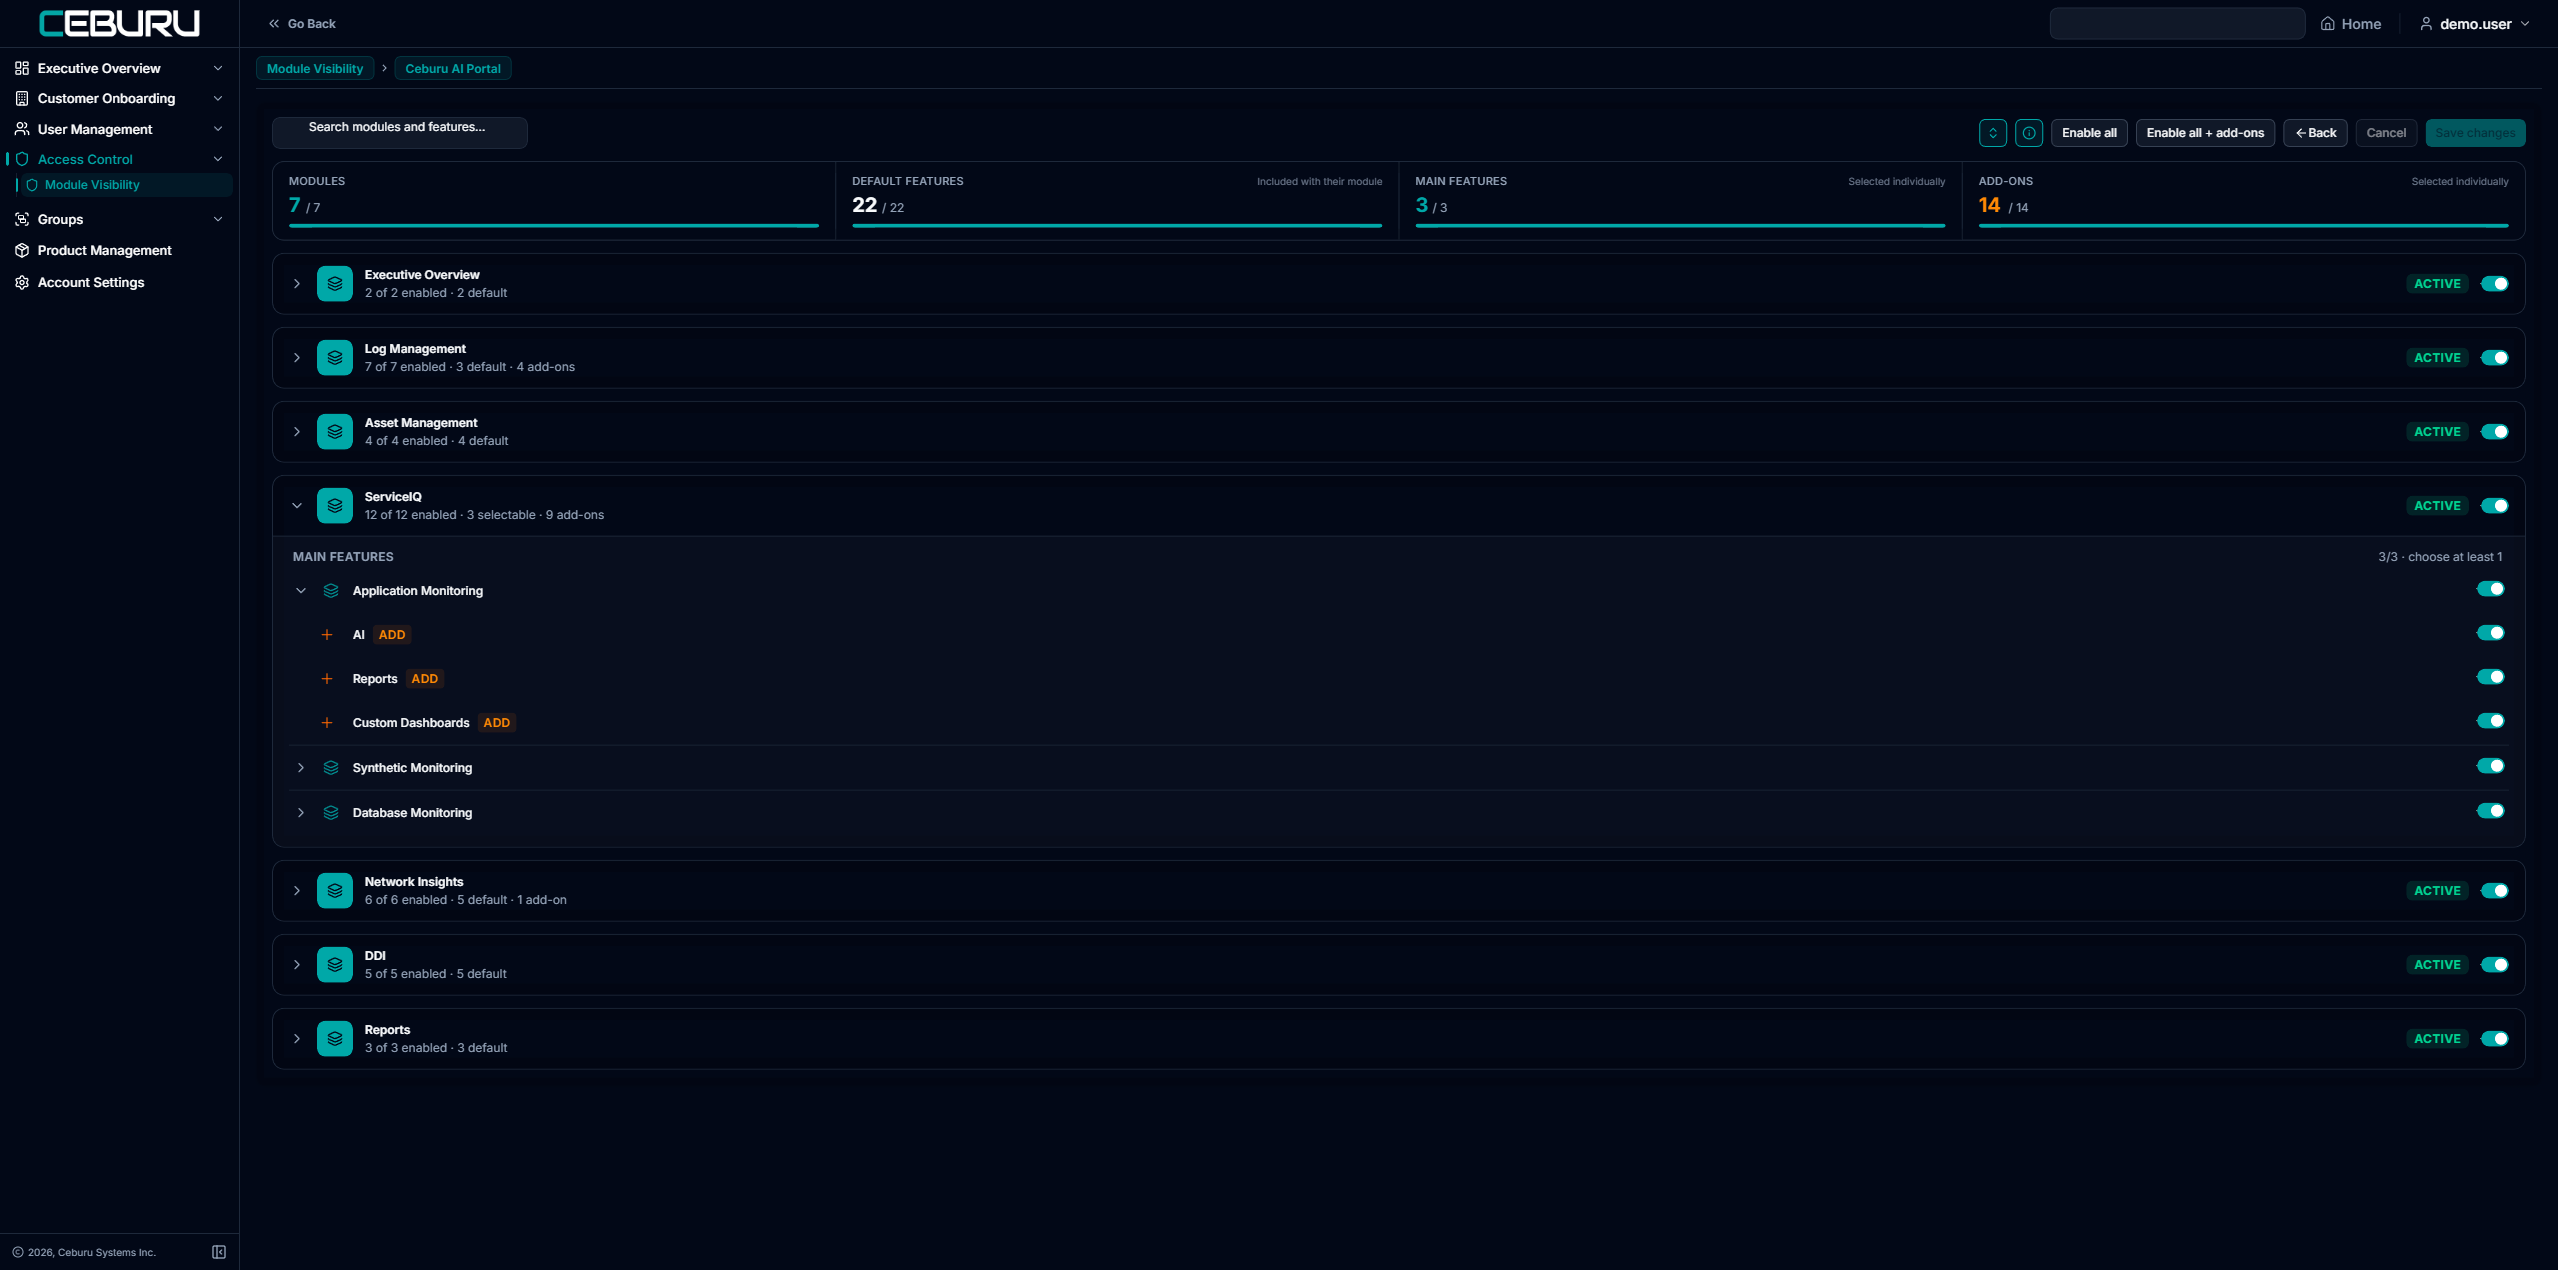
Task: Collapse the sidebar using the panel icon
Action: coord(219,1252)
